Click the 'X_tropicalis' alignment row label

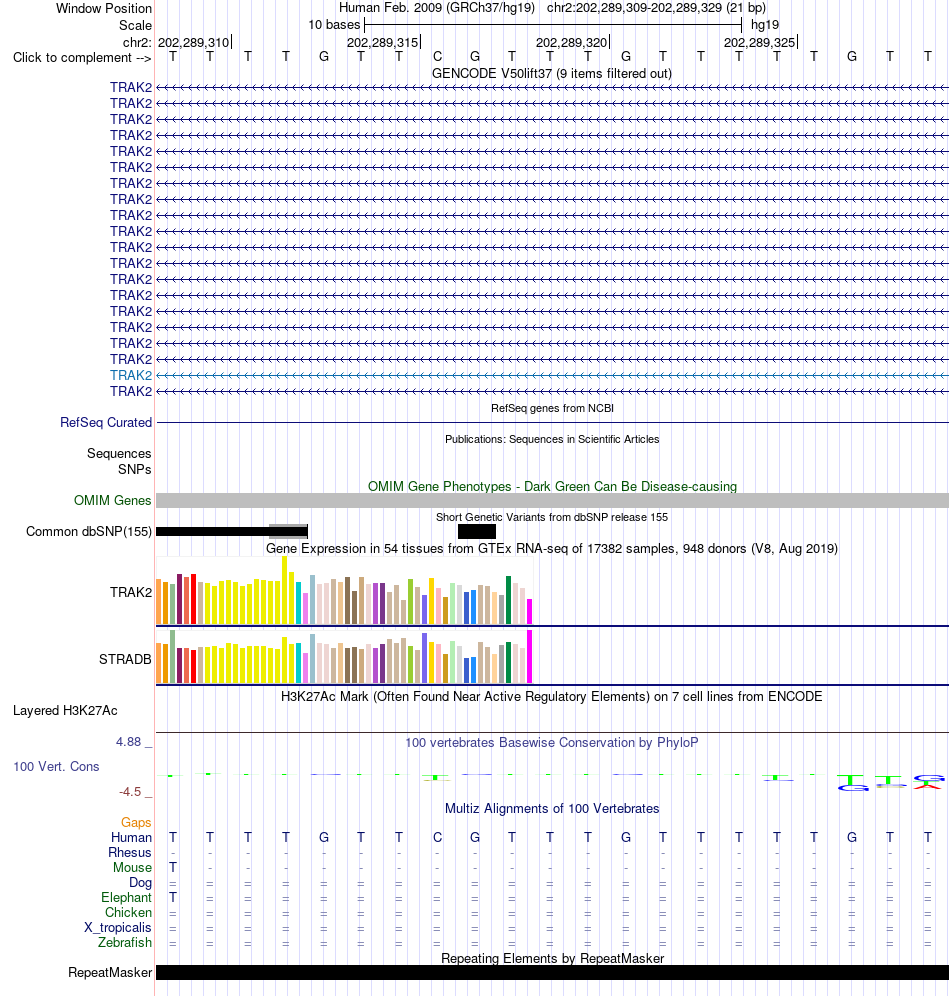[x=118, y=928]
